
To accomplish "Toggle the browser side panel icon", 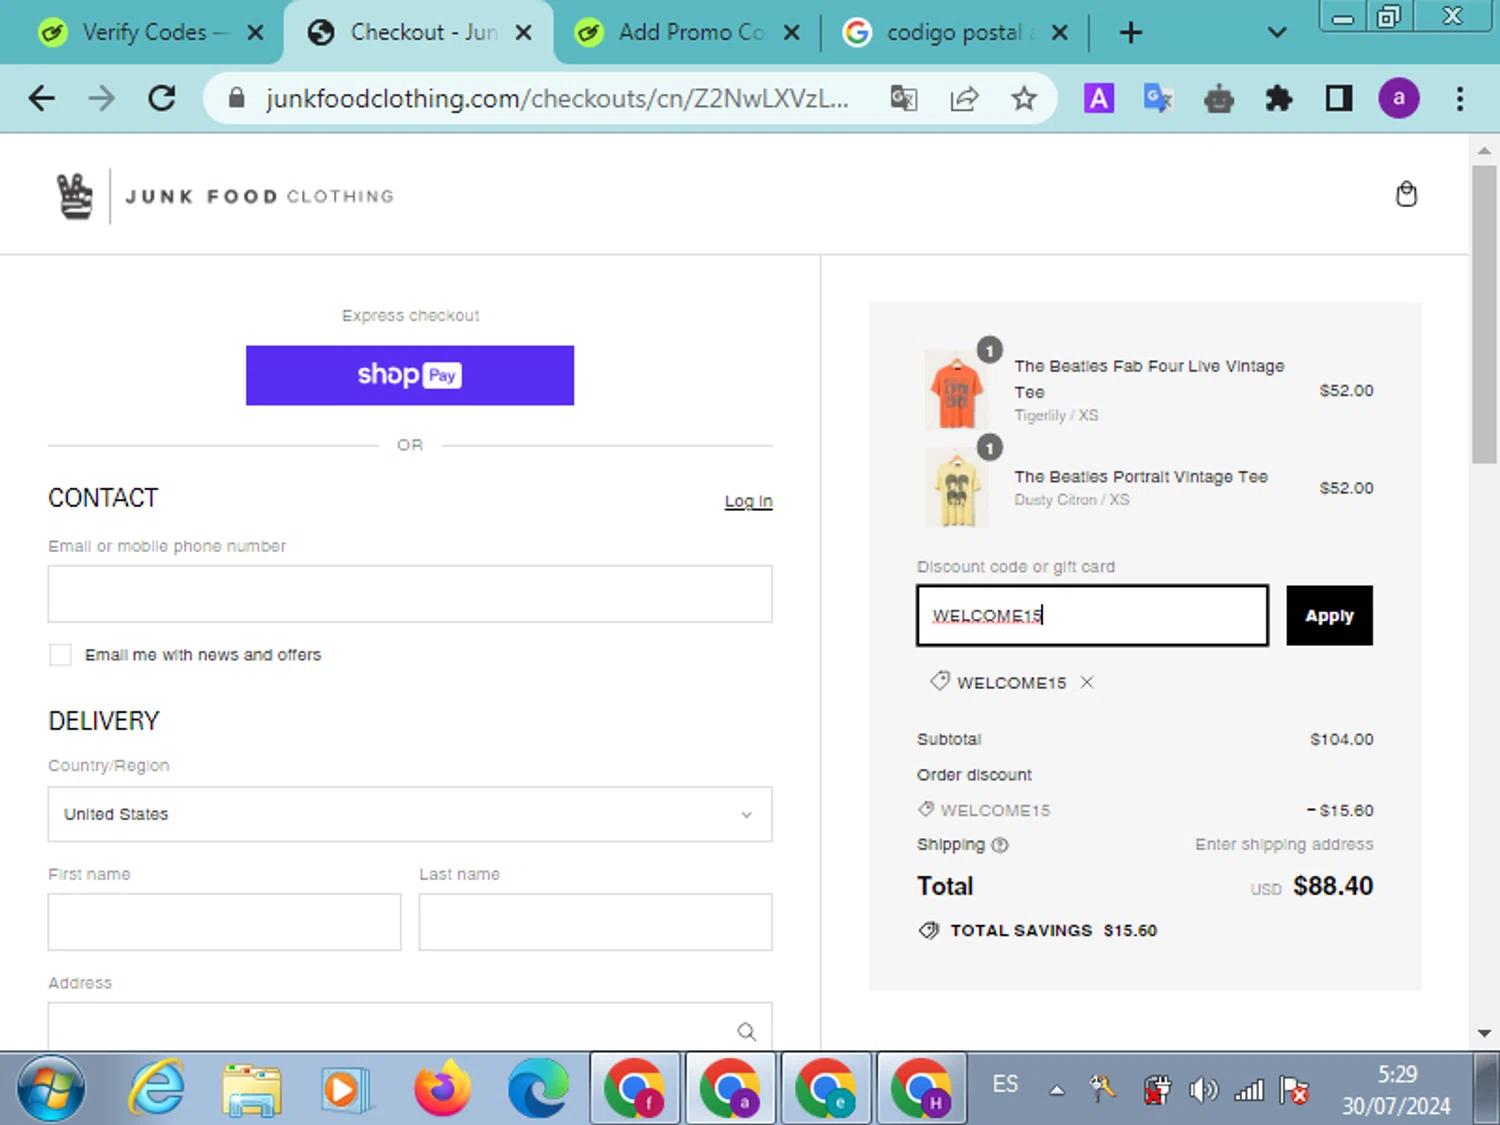I will point(1339,98).
